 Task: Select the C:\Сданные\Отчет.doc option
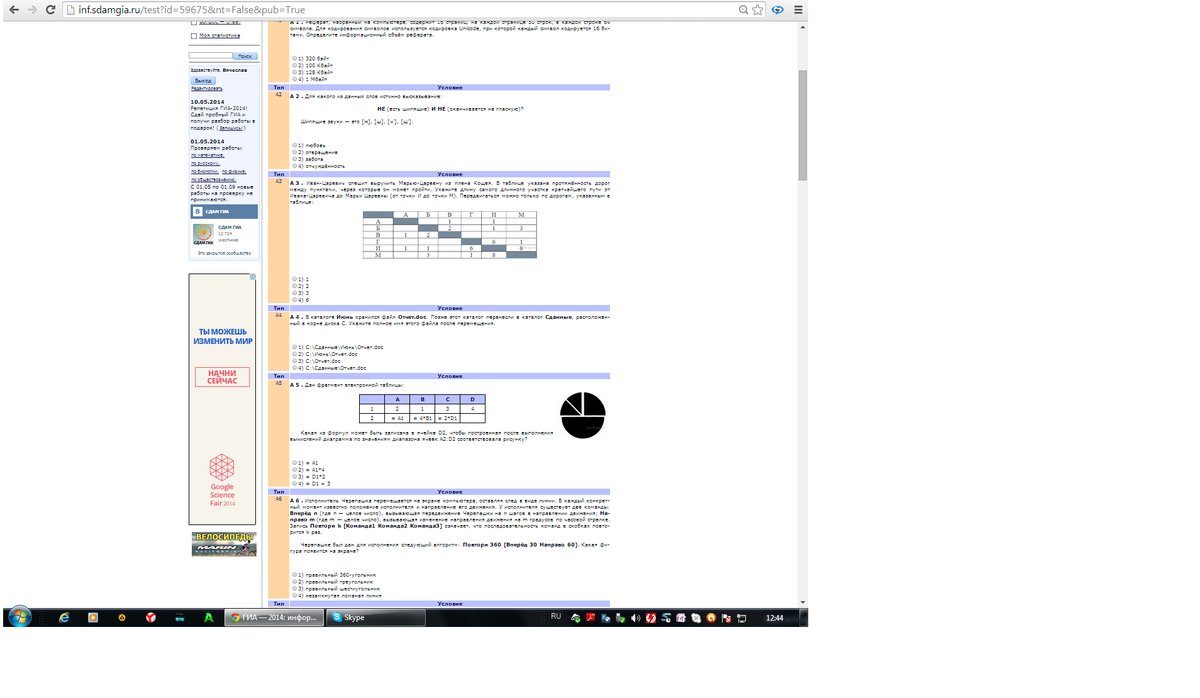coord(296,367)
